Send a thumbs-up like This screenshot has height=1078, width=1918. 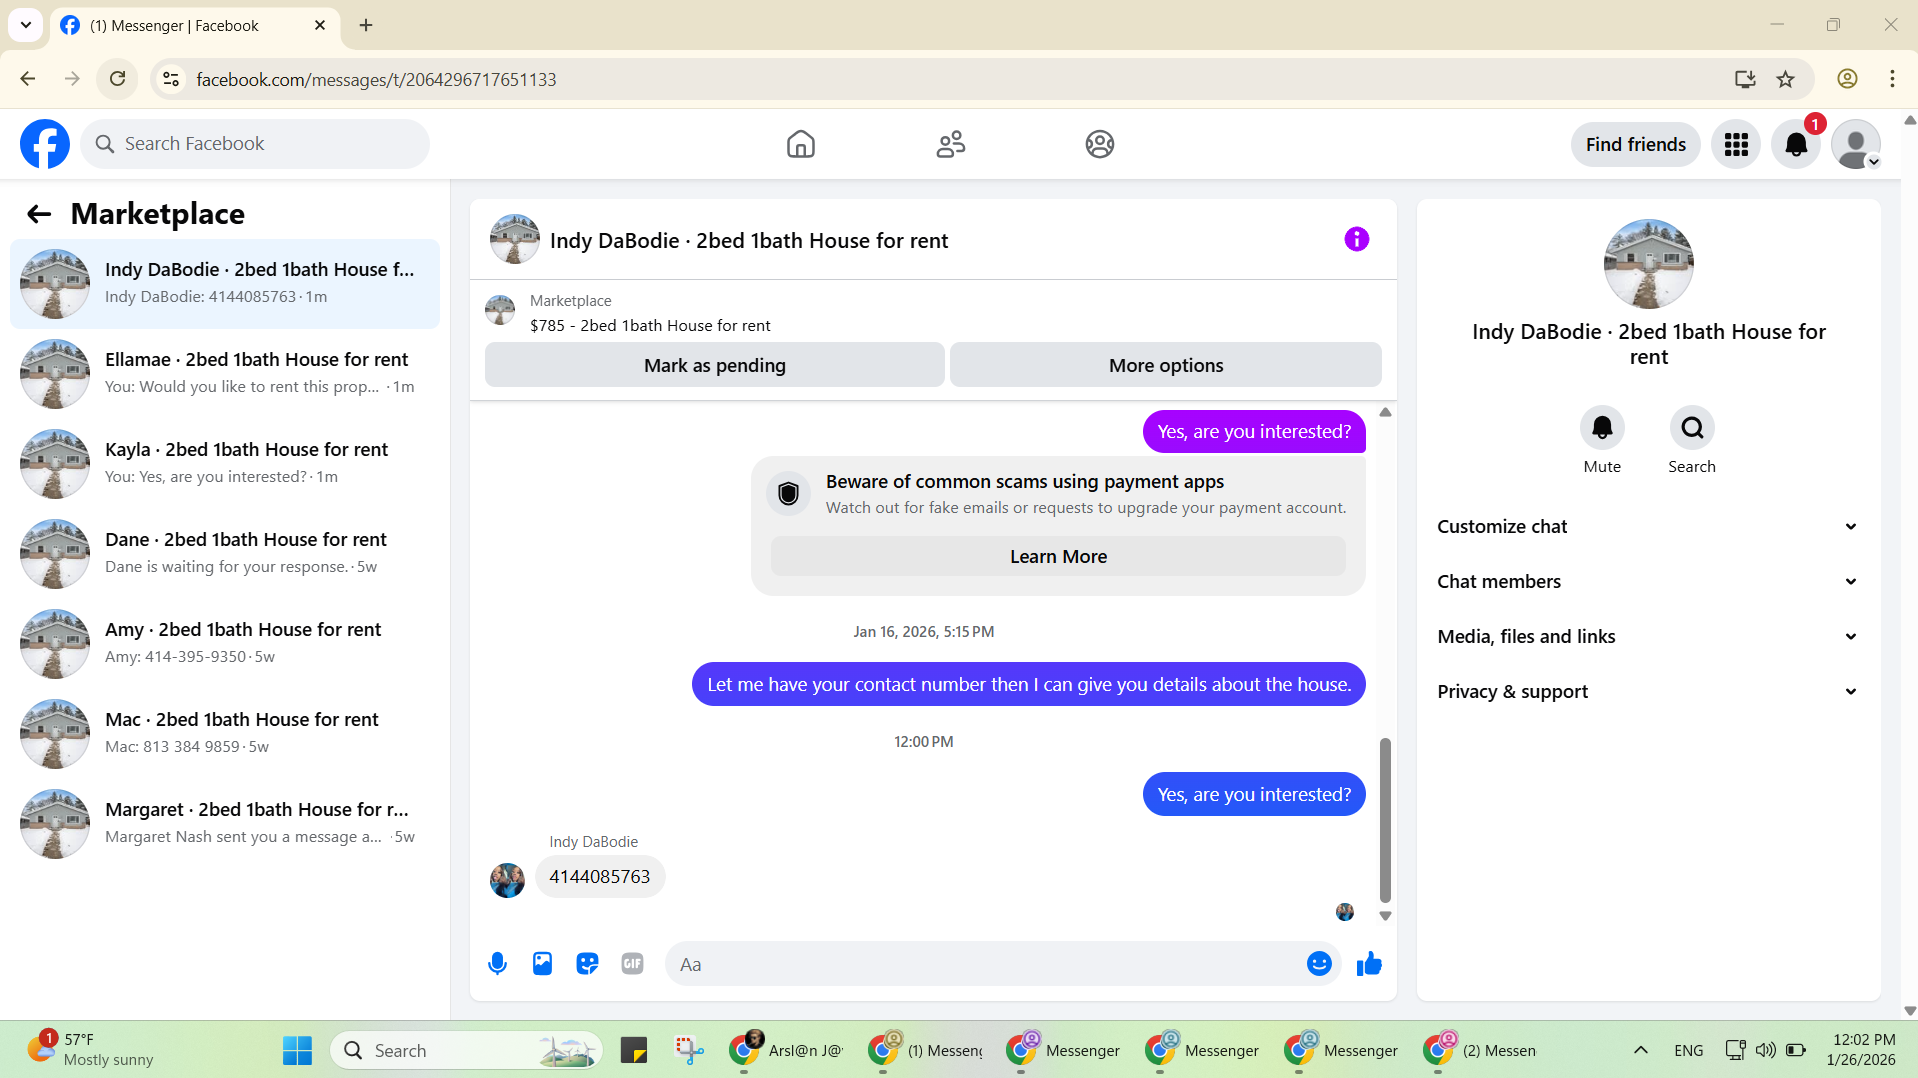(1369, 964)
